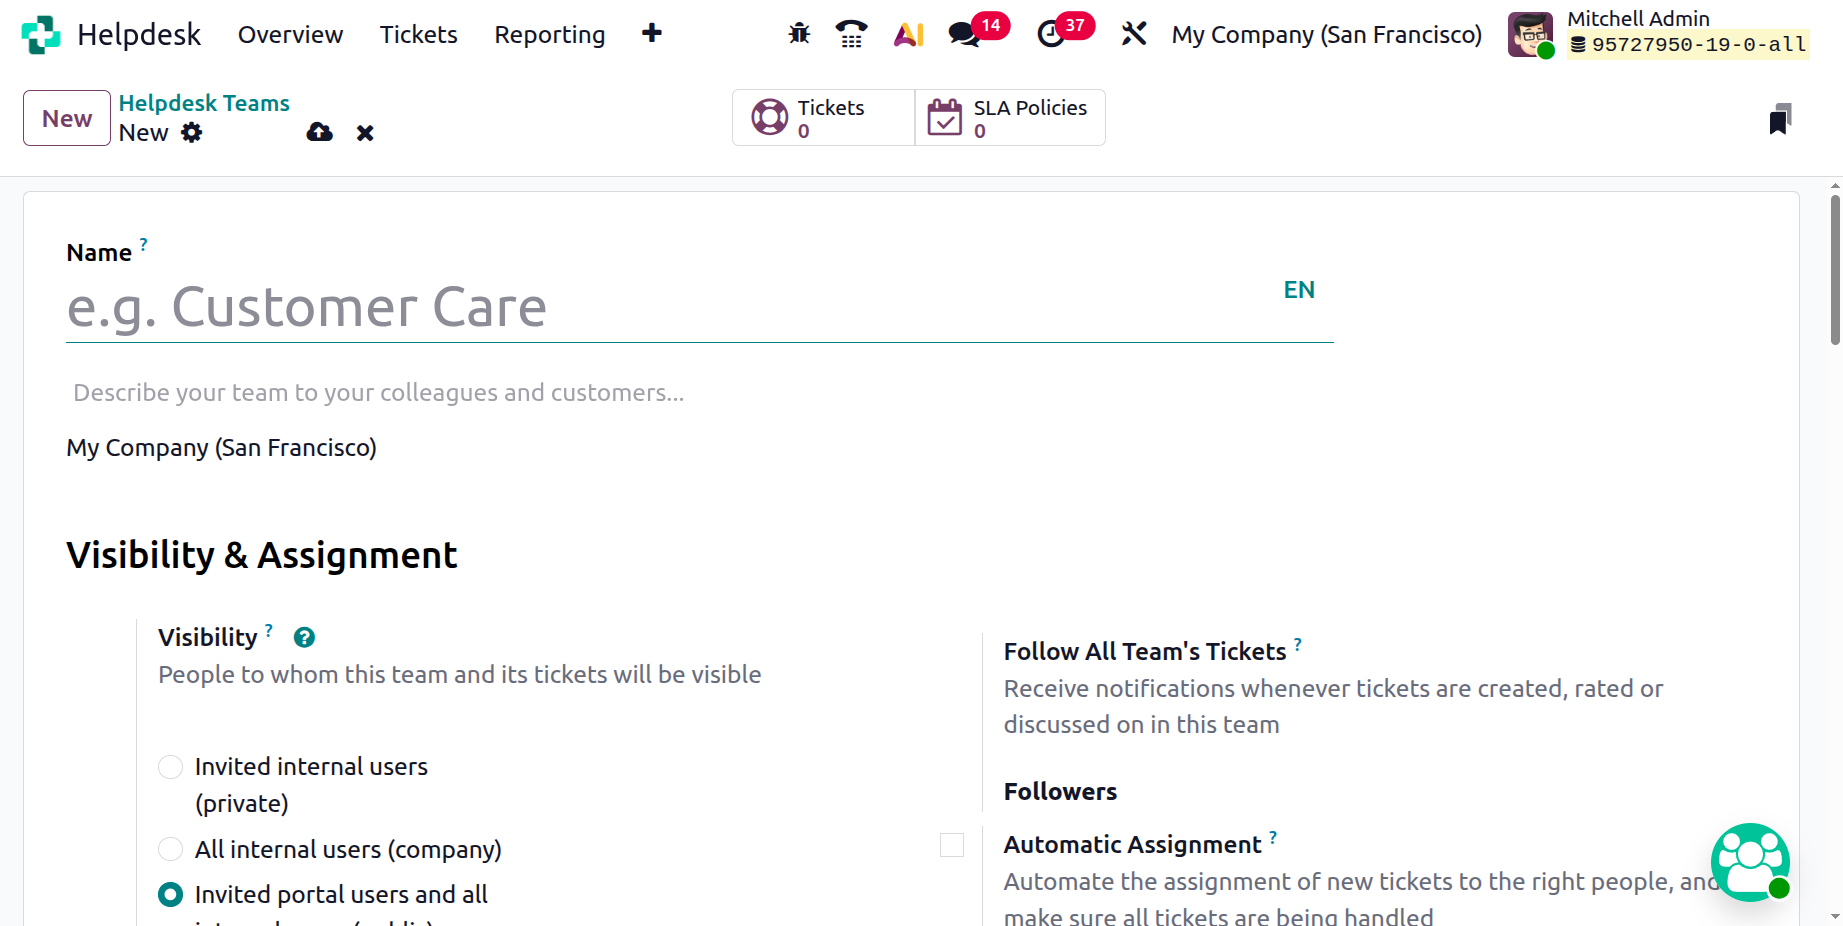
Task: Discard changes with the X icon
Action: click(365, 133)
